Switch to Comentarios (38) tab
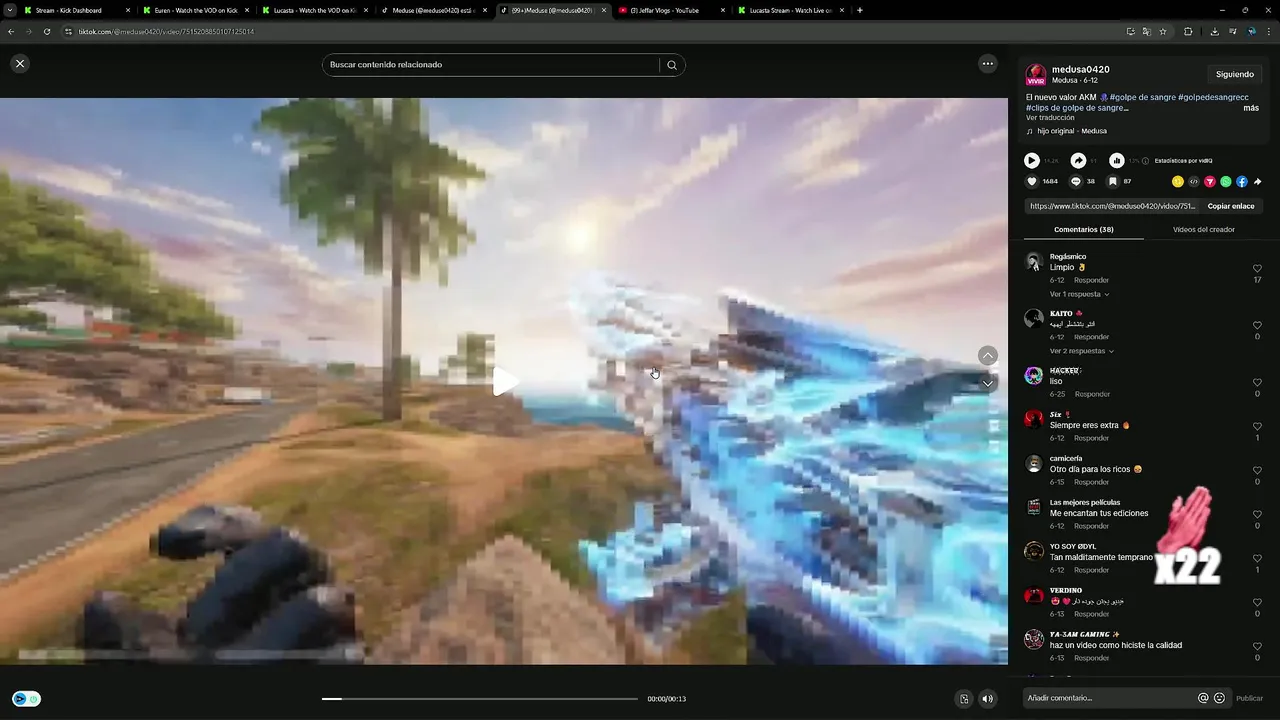This screenshot has width=1280, height=720. 1084,230
